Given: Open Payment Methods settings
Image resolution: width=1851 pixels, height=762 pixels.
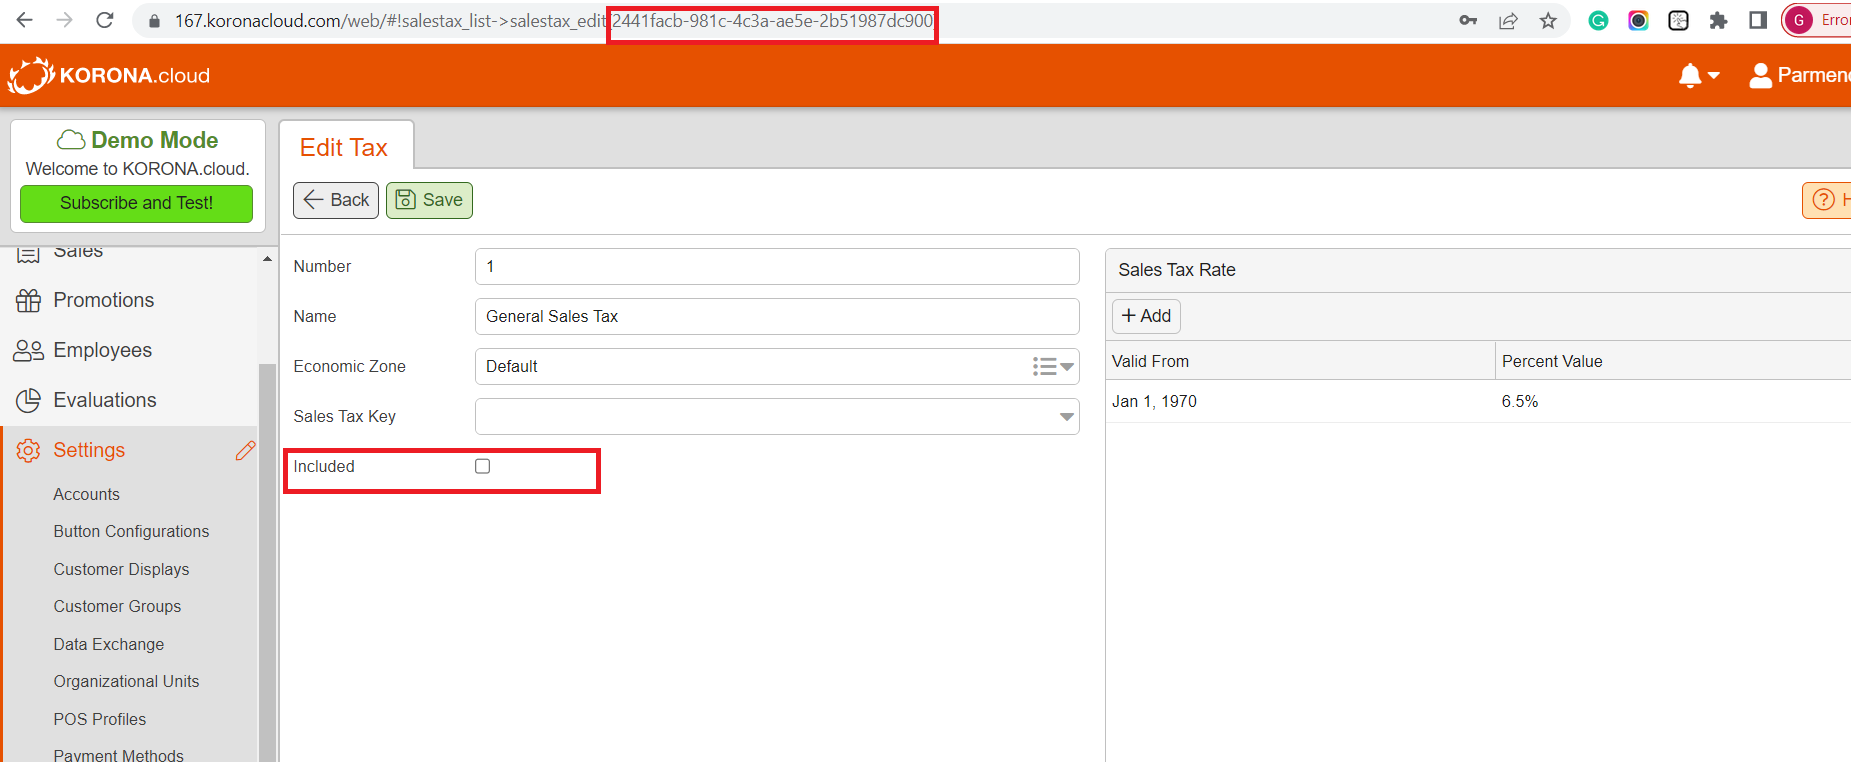Looking at the screenshot, I should click(x=119, y=754).
